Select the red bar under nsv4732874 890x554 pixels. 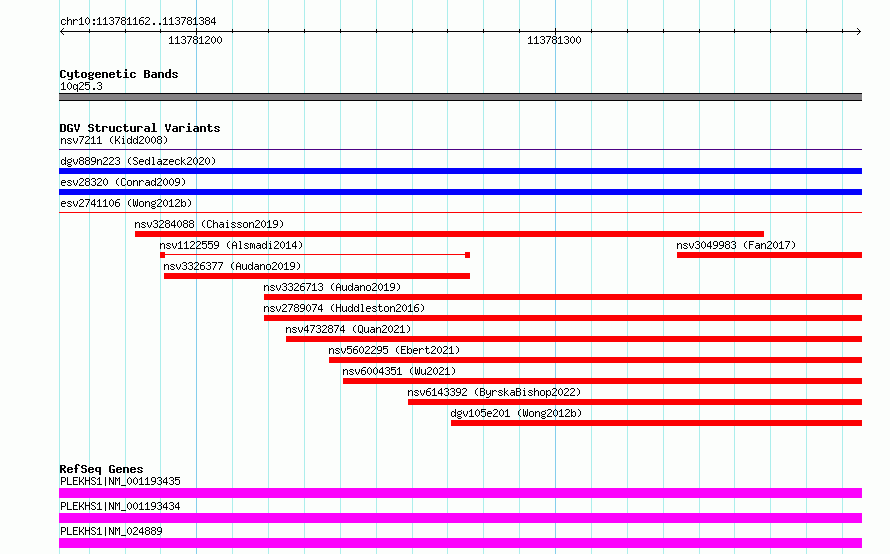click(x=574, y=339)
